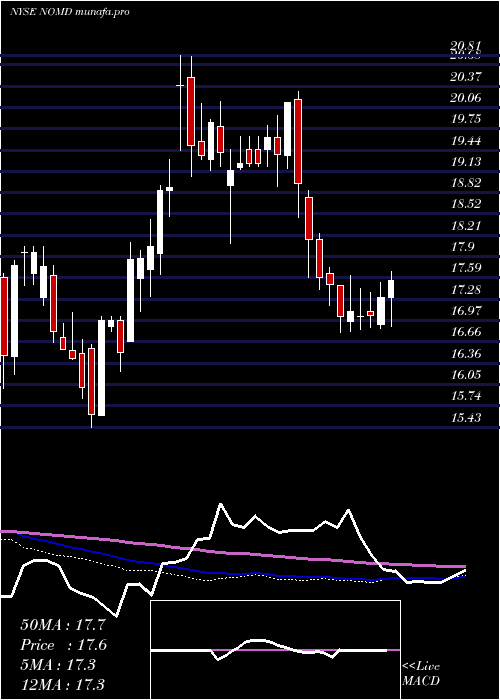This screenshot has height=700, width=500.
Task: Click inside the MACD inset chart box
Action: 275,650
